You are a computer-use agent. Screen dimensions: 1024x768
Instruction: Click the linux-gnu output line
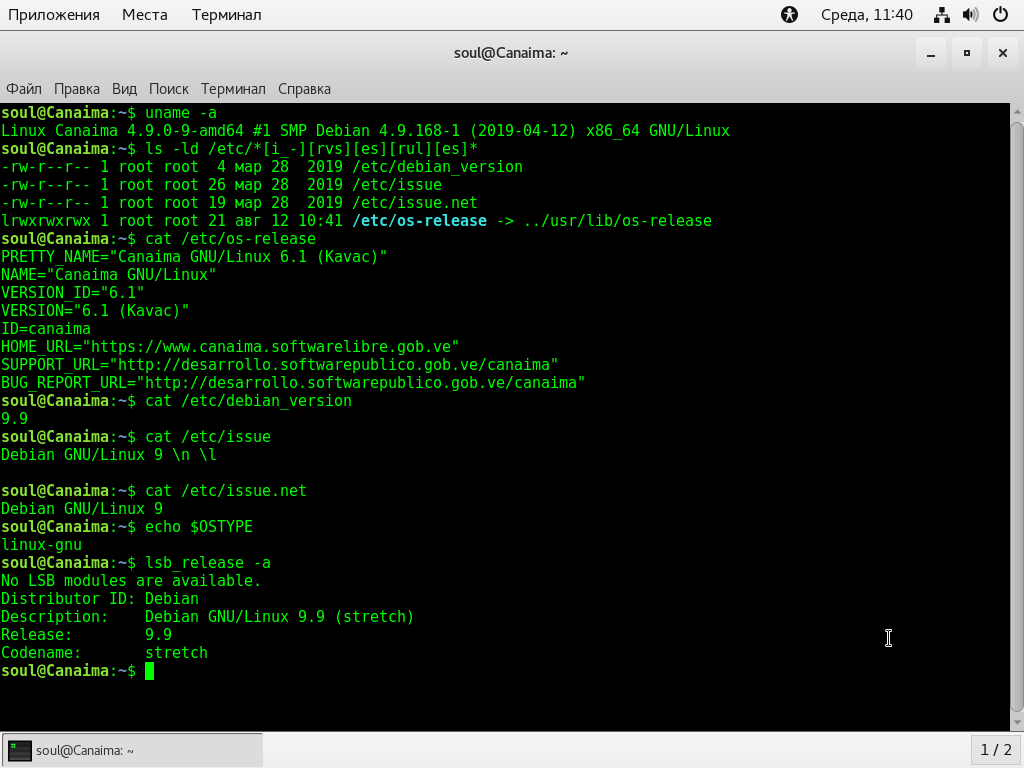coord(41,545)
